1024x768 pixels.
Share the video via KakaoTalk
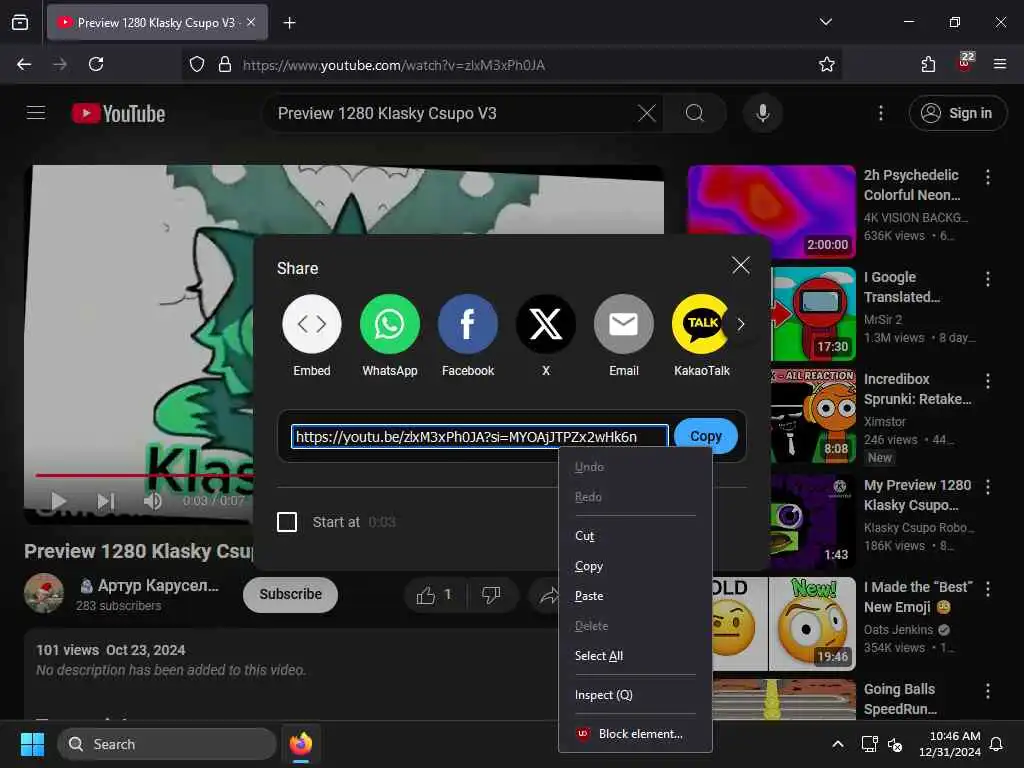(700, 324)
